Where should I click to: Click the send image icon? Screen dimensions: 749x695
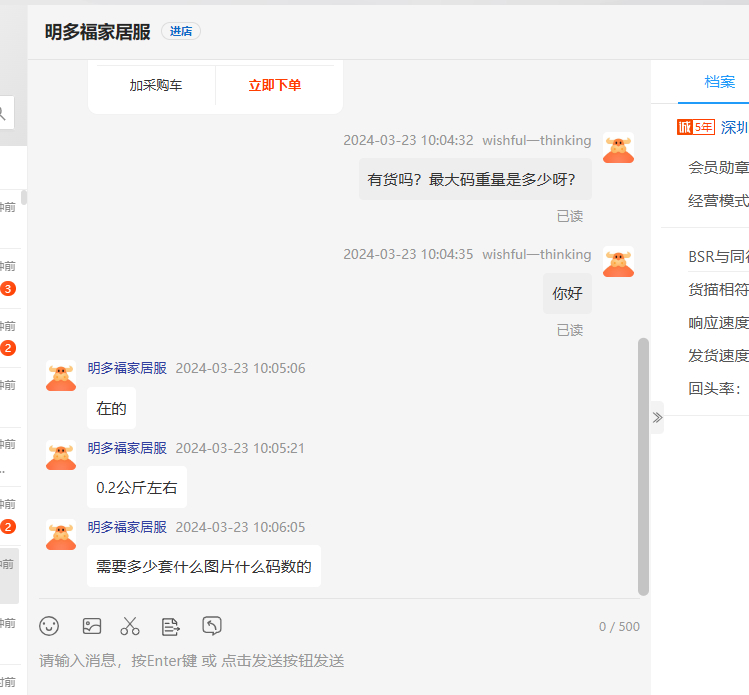pos(92,626)
